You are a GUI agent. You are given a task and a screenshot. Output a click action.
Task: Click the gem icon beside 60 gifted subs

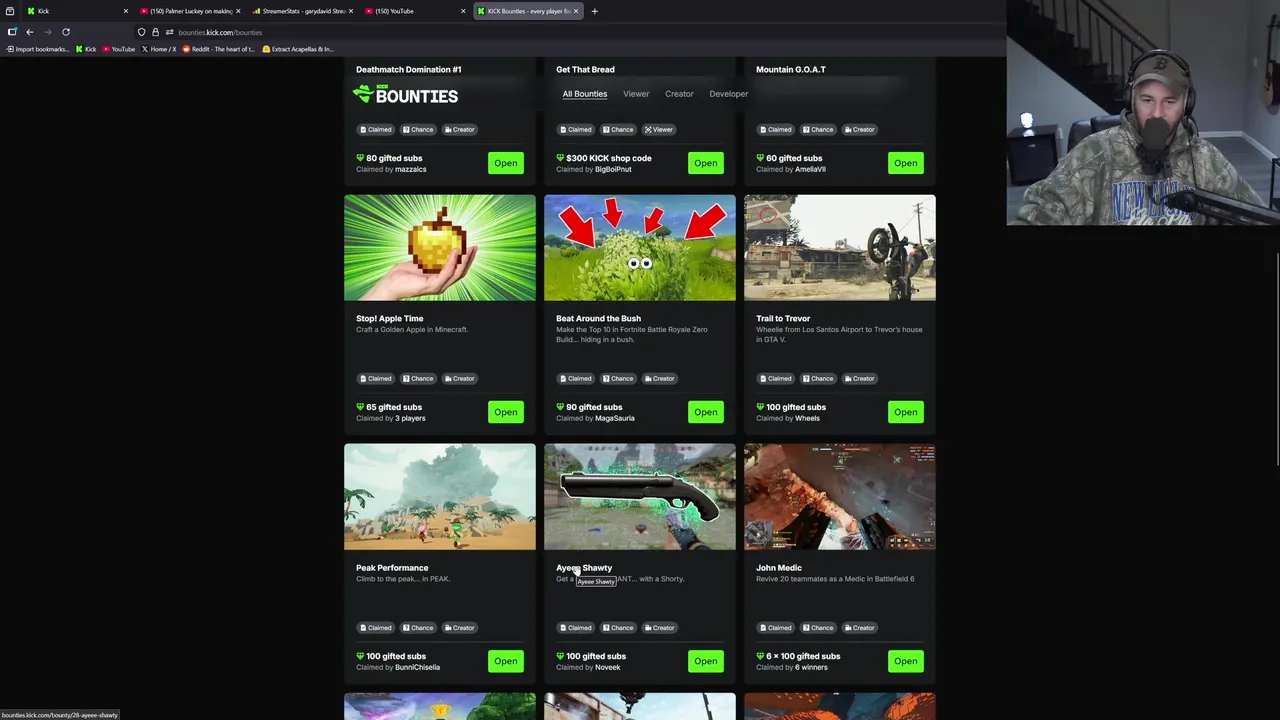click(x=760, y=158)
